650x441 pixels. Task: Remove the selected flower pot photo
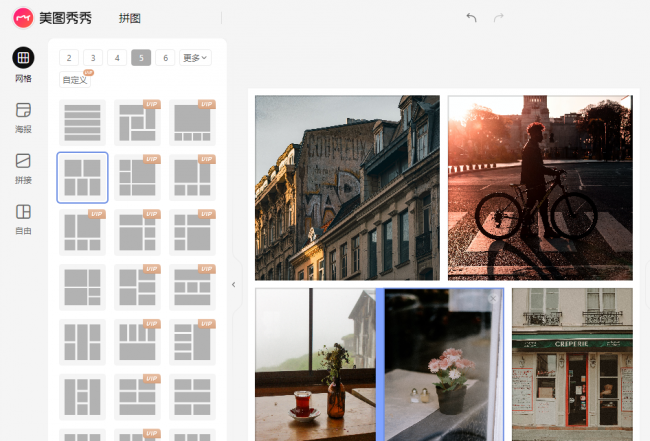click(493, 298)
